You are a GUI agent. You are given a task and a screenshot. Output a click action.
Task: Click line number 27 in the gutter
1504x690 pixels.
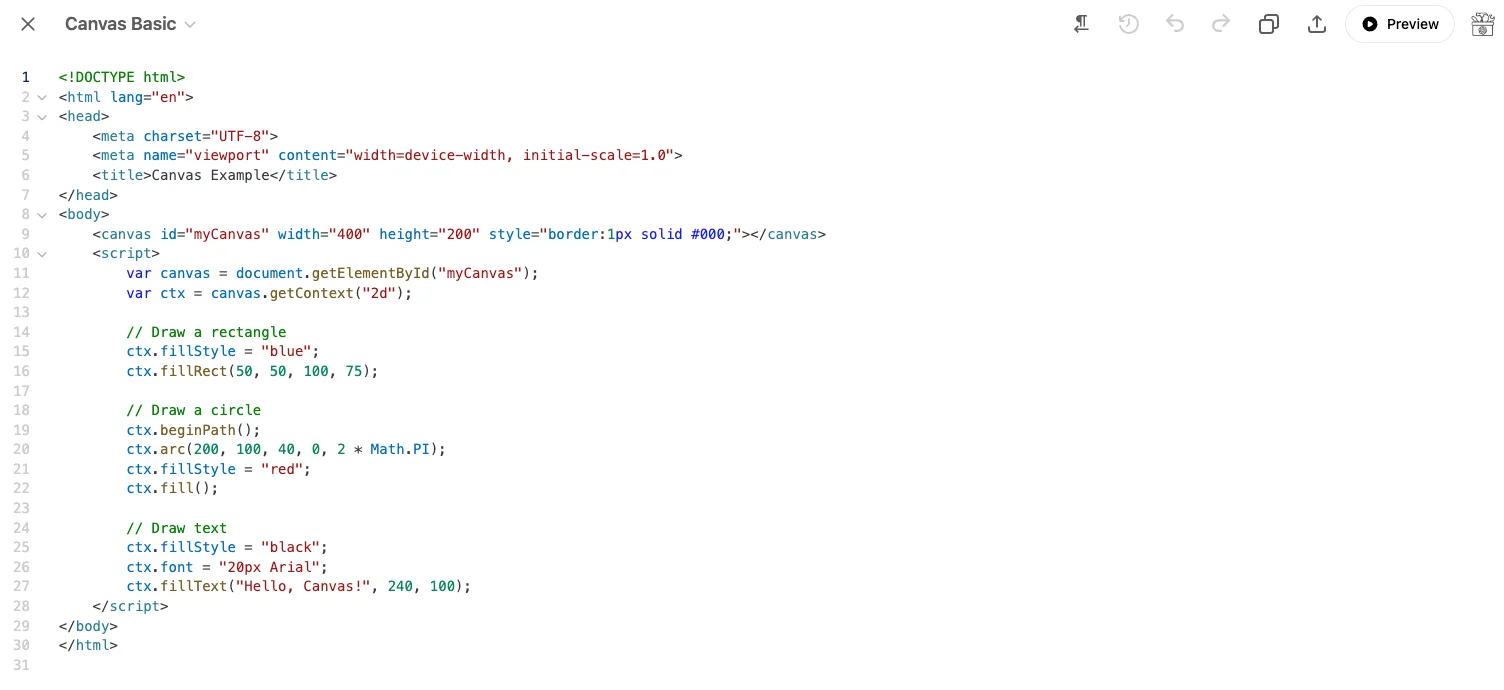(22, 586)
